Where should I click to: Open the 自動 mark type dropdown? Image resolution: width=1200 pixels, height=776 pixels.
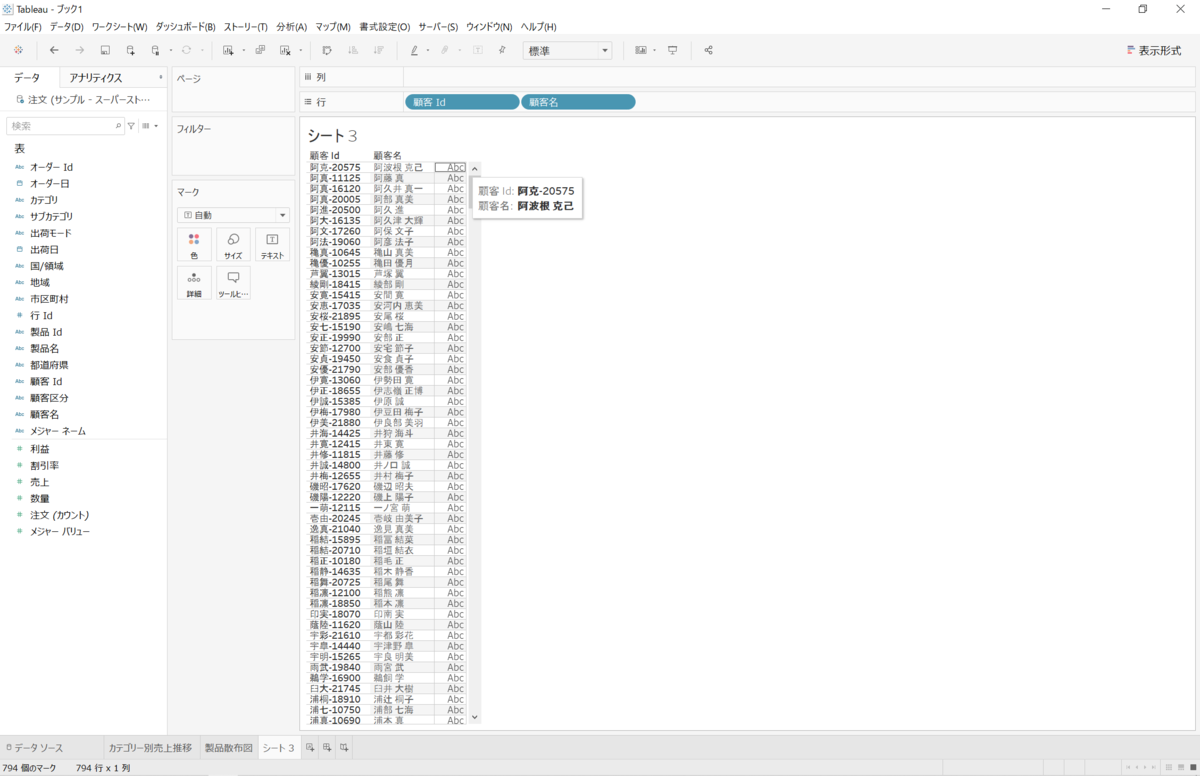pos(233,215)
